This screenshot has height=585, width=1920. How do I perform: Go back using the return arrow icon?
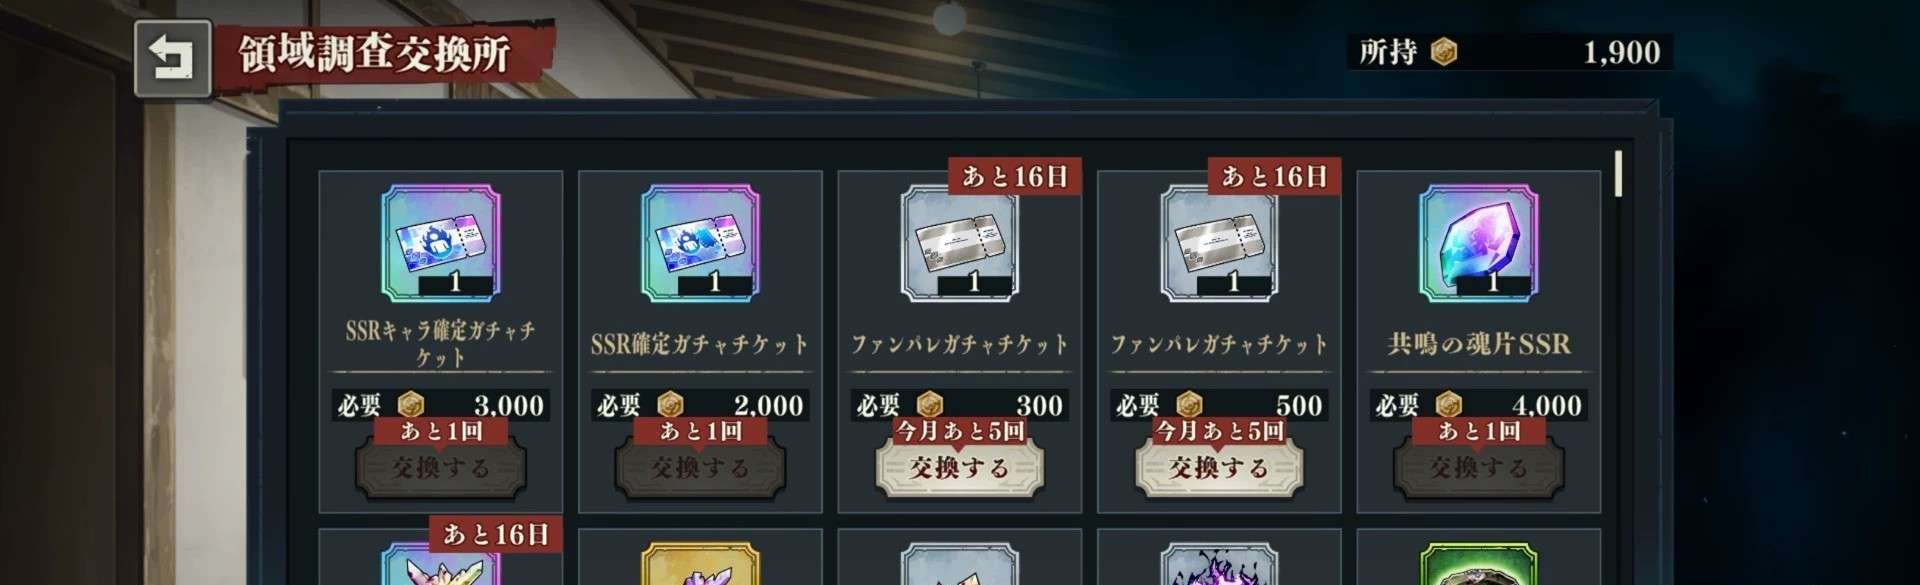173,58
